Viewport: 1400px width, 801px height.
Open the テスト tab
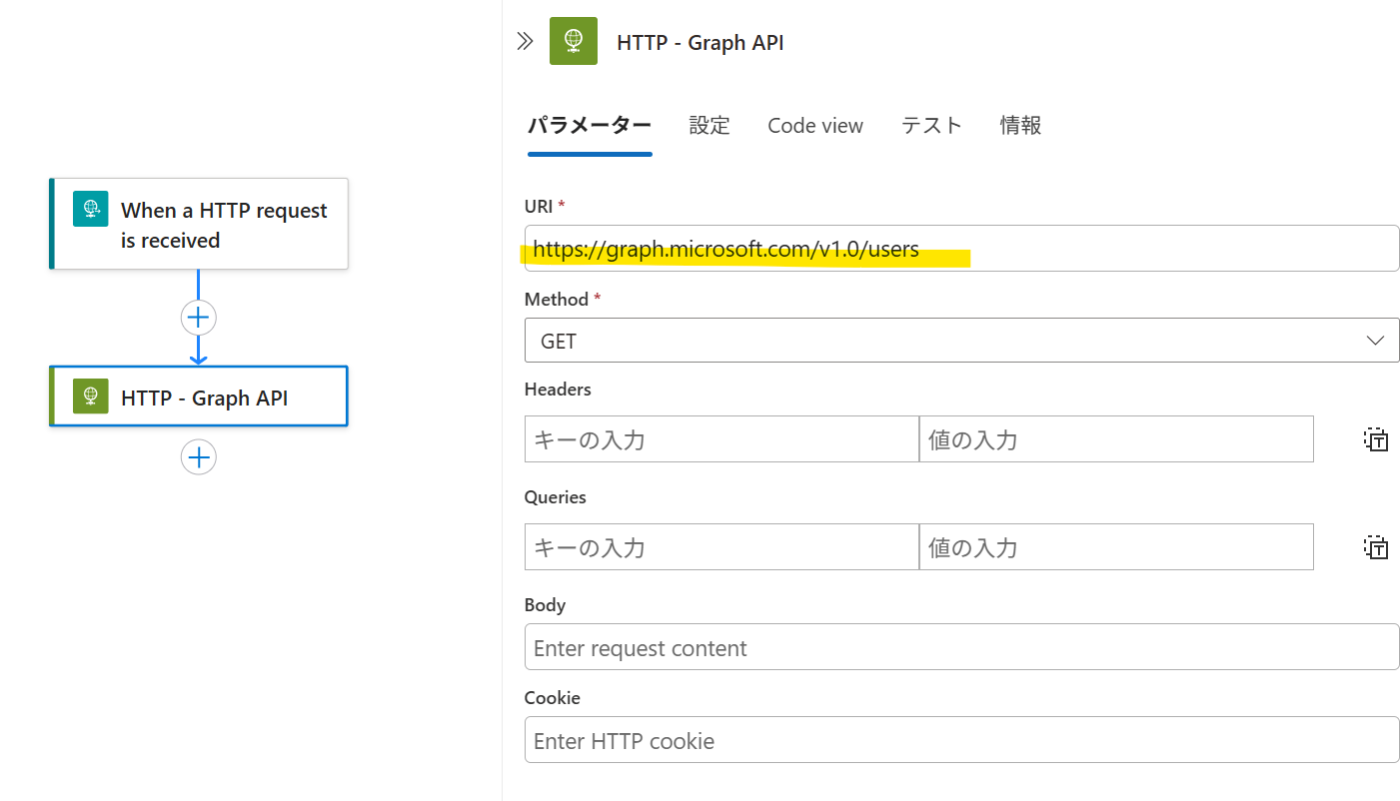(x=931, y=125)
